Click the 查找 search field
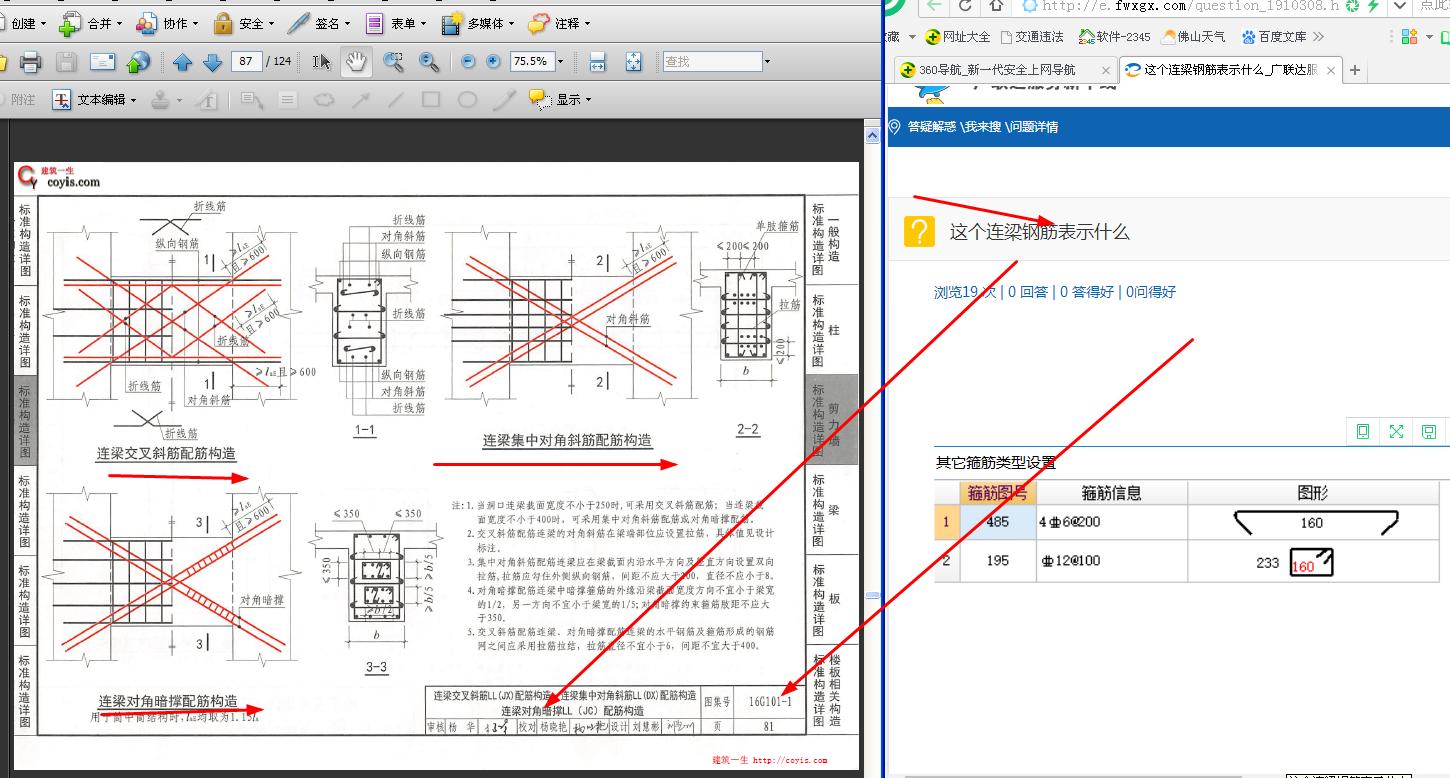This screenshot has height=778, width=1450. click(711, 62)
